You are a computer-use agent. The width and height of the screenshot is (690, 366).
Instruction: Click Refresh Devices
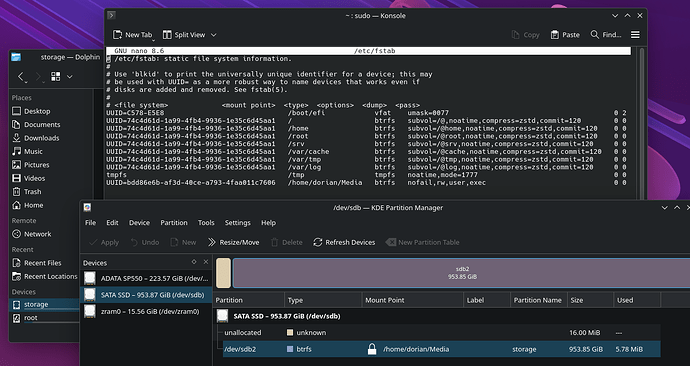pyautogui.click(x=344, y=242)
